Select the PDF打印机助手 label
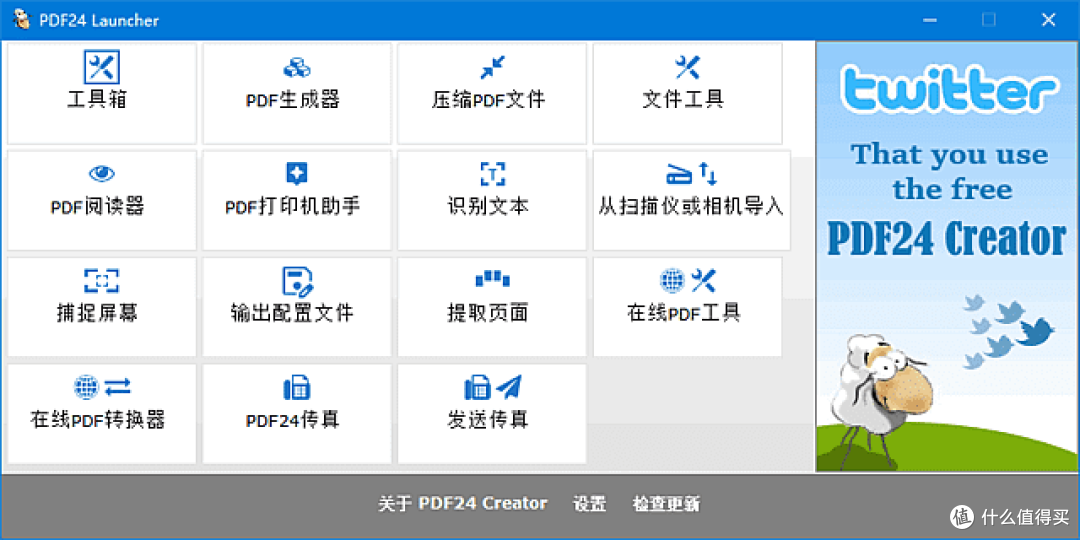1080x540 pixels. point(293,207)
